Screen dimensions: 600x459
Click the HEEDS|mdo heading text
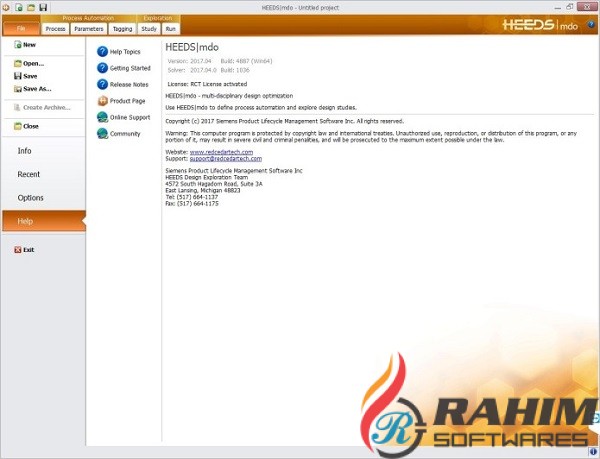[x=192, y=47]
